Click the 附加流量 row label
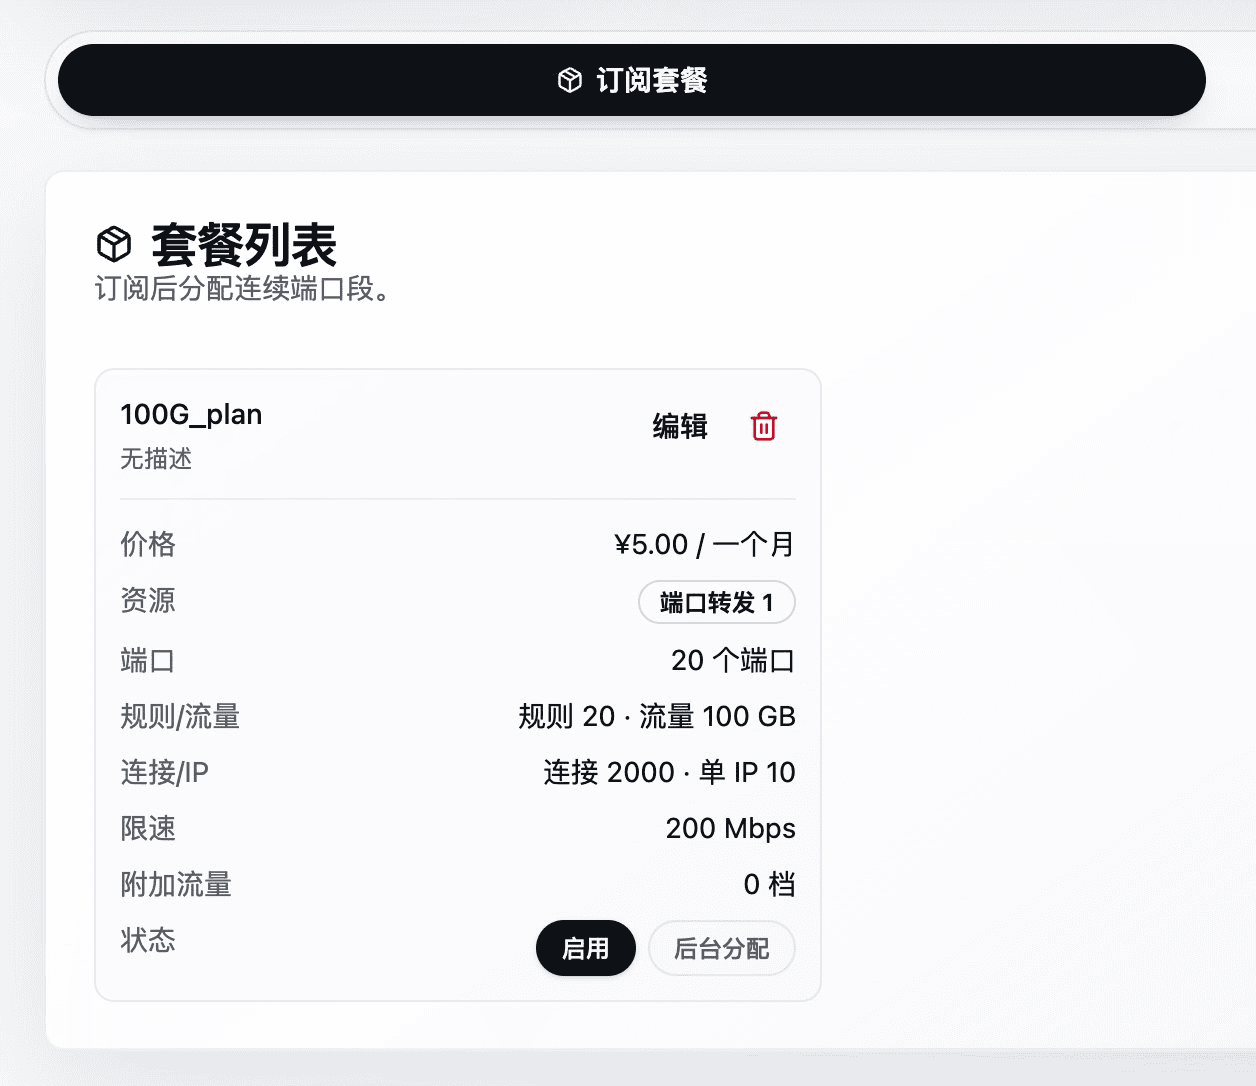The image size is (1256, 1086). point(176,884)
